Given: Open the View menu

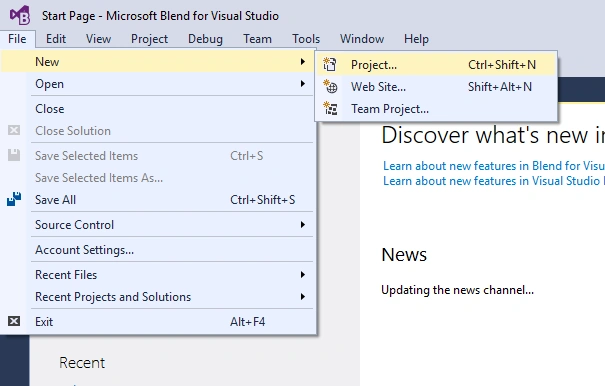Looking at the screenshot, I should 98,39.
